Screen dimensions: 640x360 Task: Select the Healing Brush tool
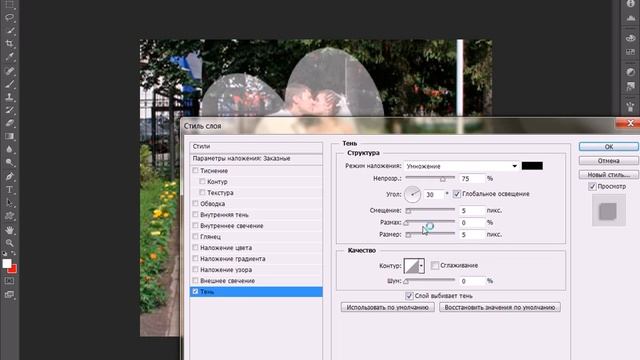coord(9,71)
